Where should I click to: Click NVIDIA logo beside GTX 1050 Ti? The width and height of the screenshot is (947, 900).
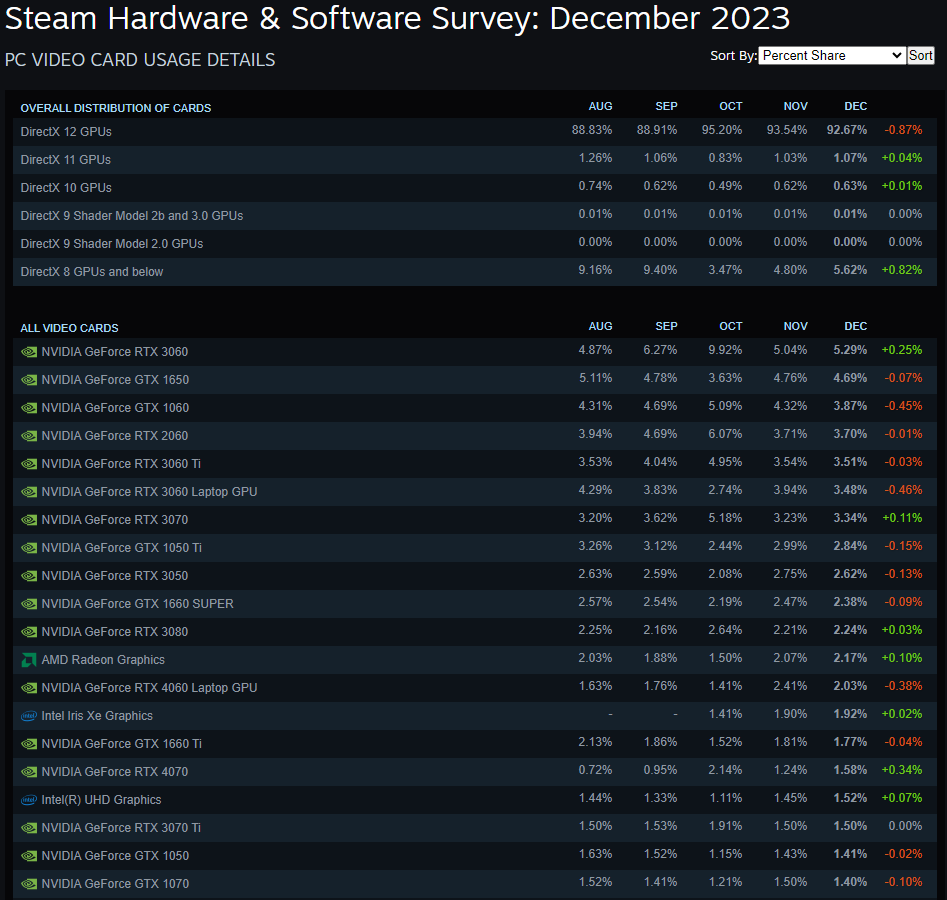(x=29, y=548)
